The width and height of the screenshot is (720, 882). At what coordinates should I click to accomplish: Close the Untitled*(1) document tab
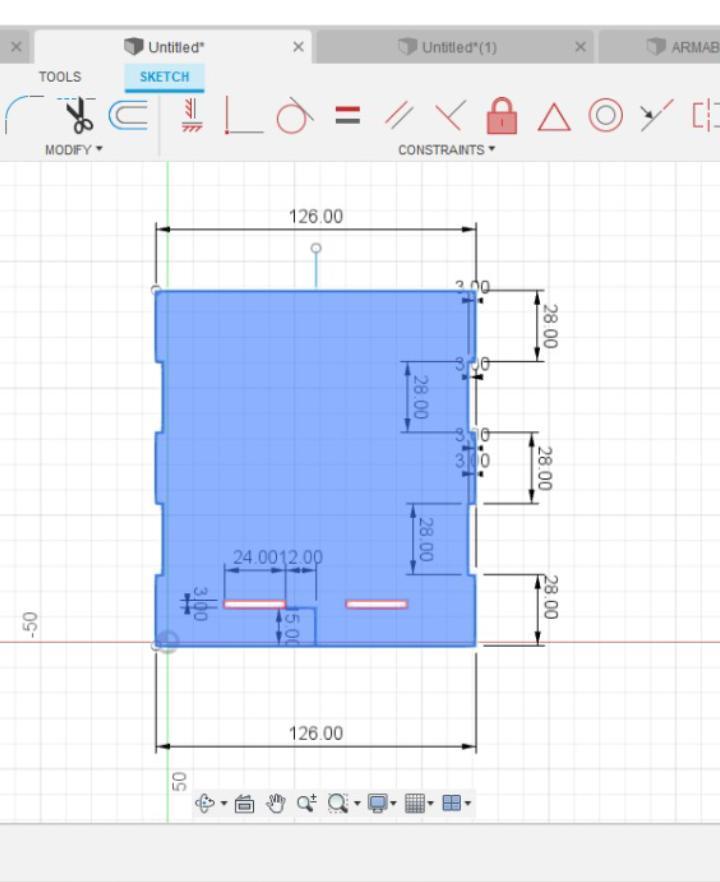580,47
